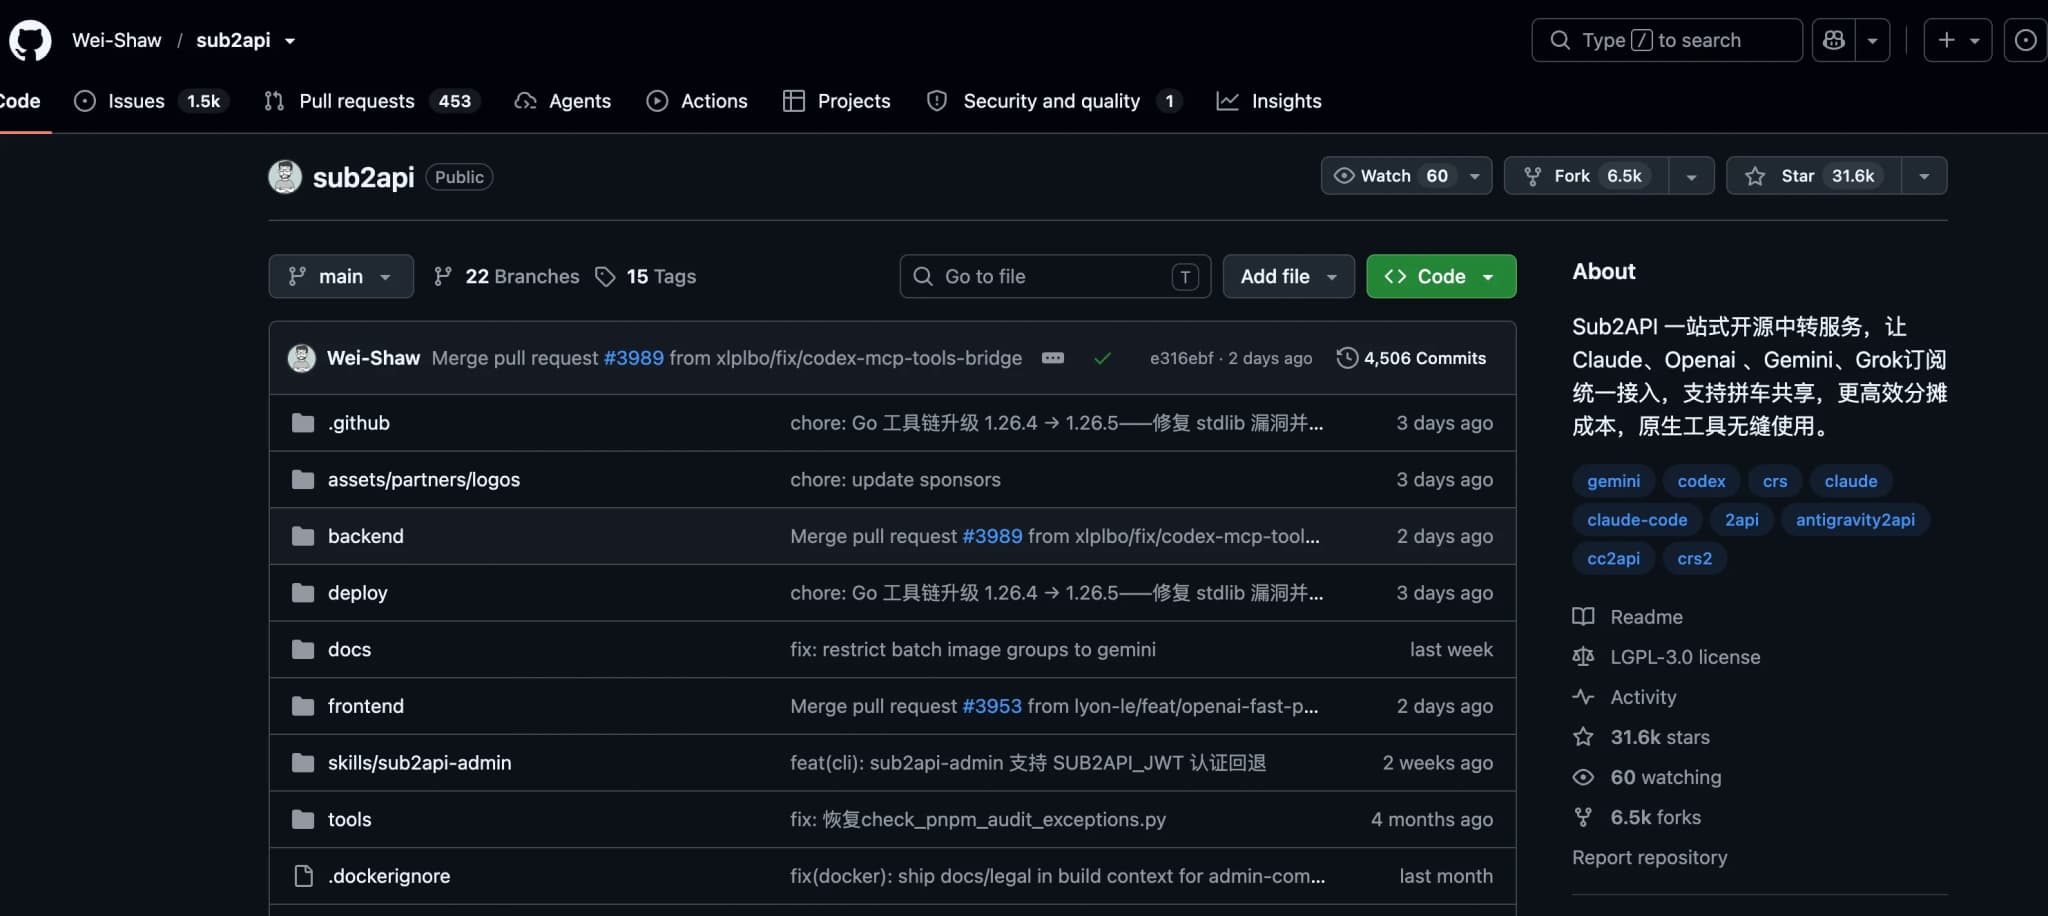Open the Security and quality tab
Image resolution: width=2048 pixels, height=916 pixels.
point(1055,101)
